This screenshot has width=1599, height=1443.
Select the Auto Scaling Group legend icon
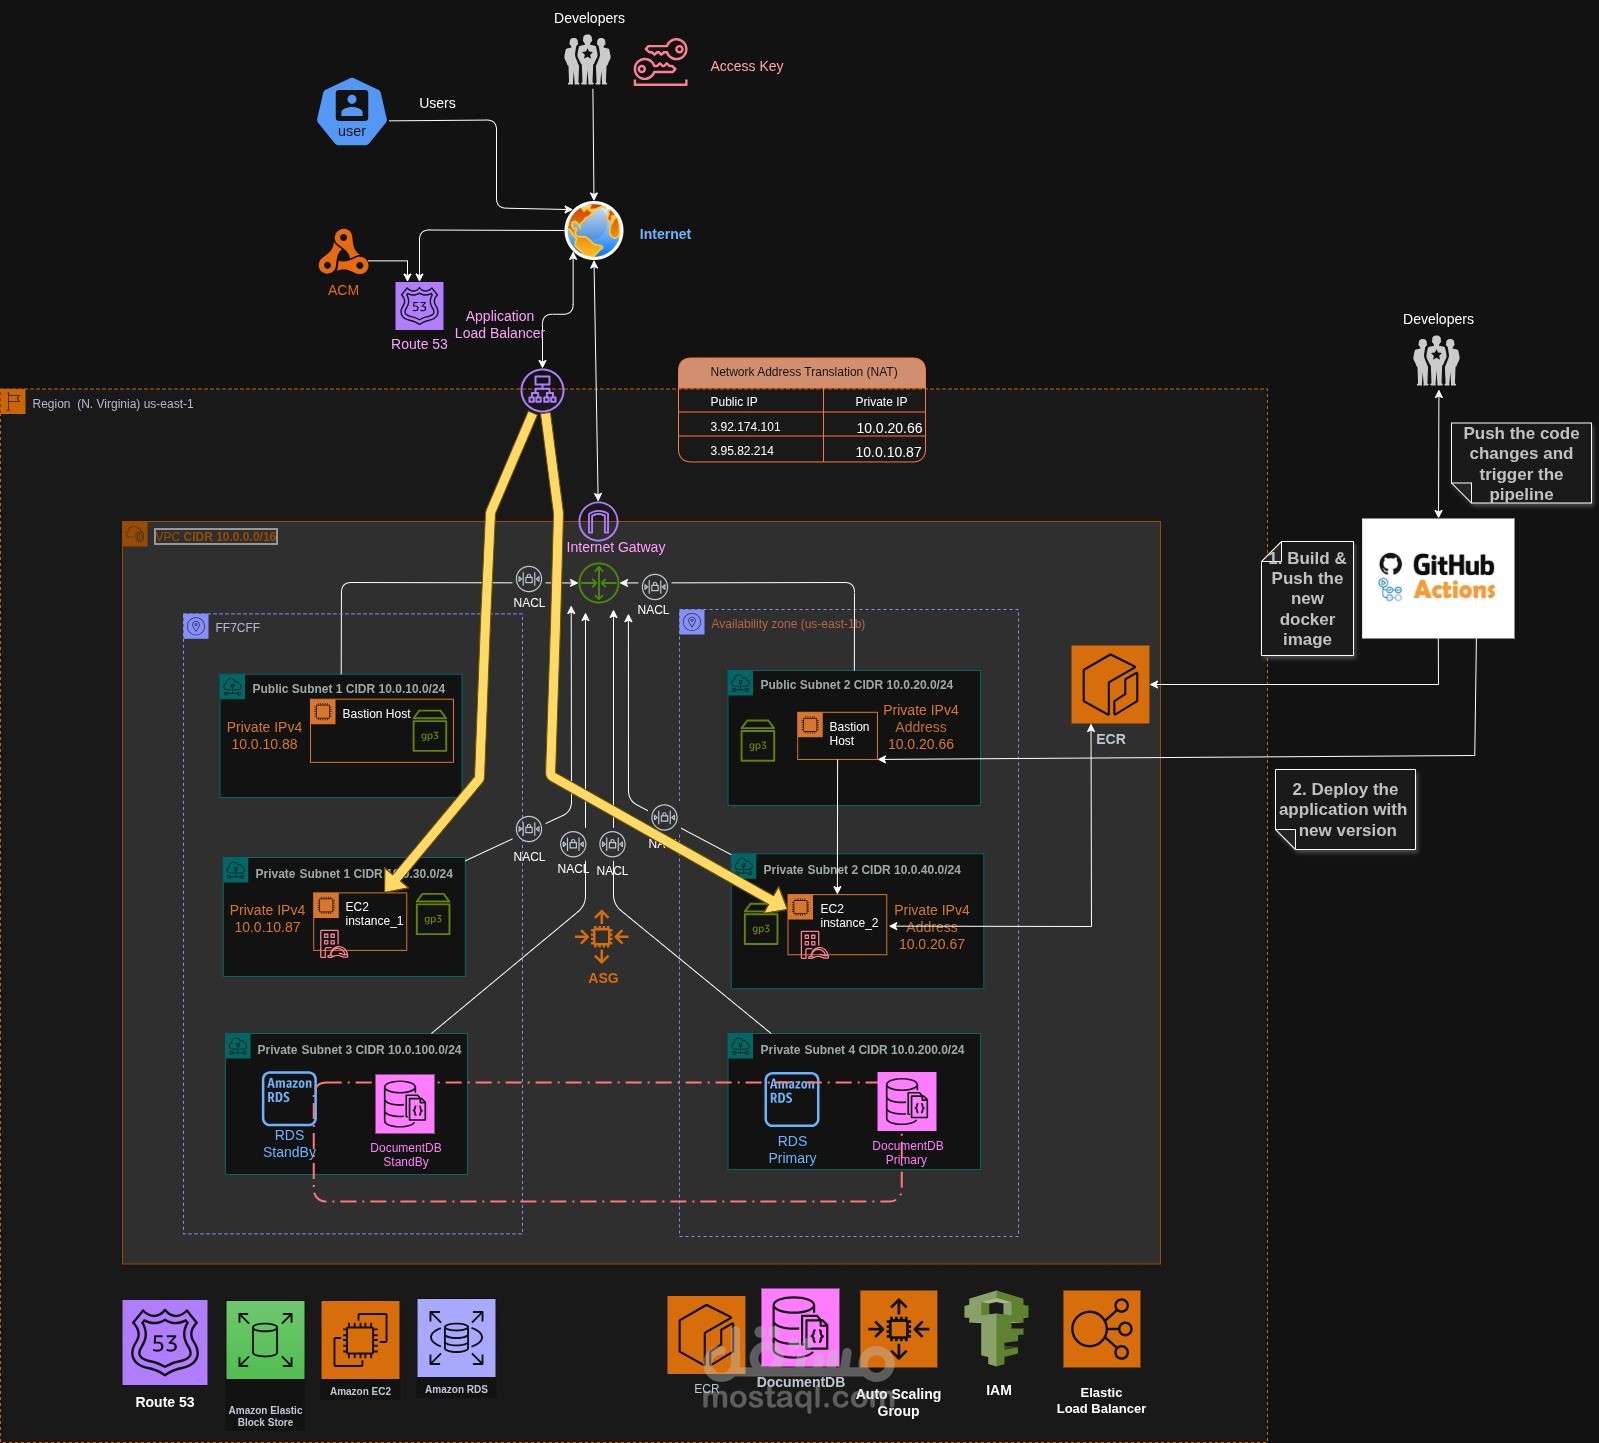pyautogui.click(x=898, y=1329)
